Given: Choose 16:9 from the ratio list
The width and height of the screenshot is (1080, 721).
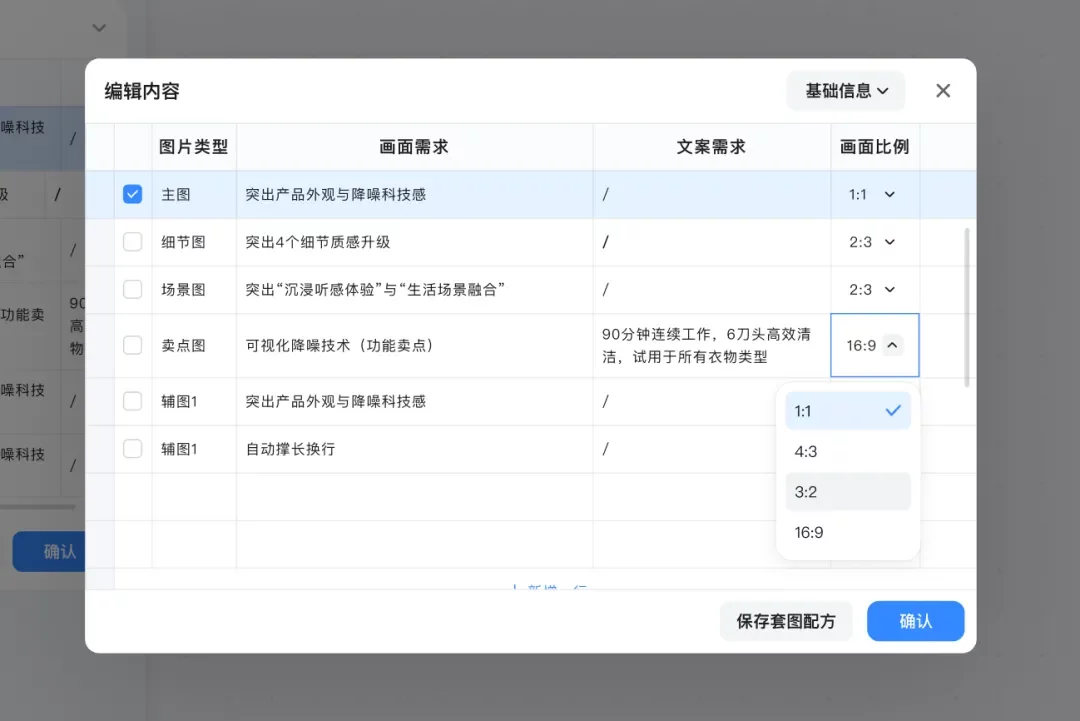Looking at the screenshot, I should click(x=847, y=532).
